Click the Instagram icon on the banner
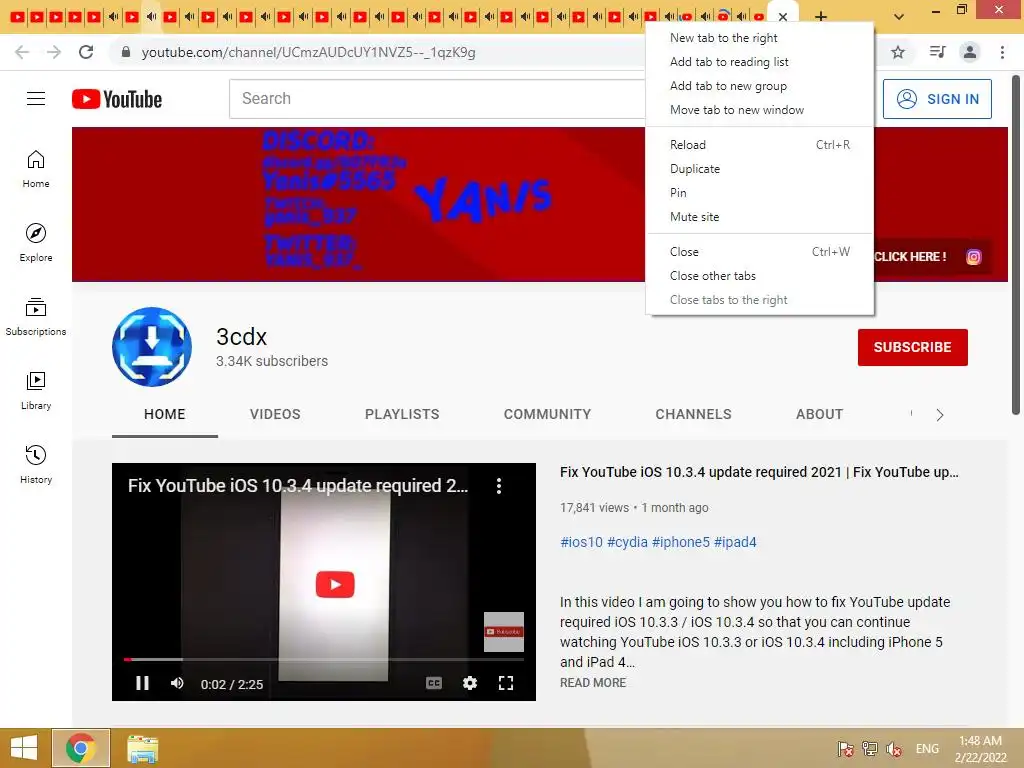 [x=974, y=257]
